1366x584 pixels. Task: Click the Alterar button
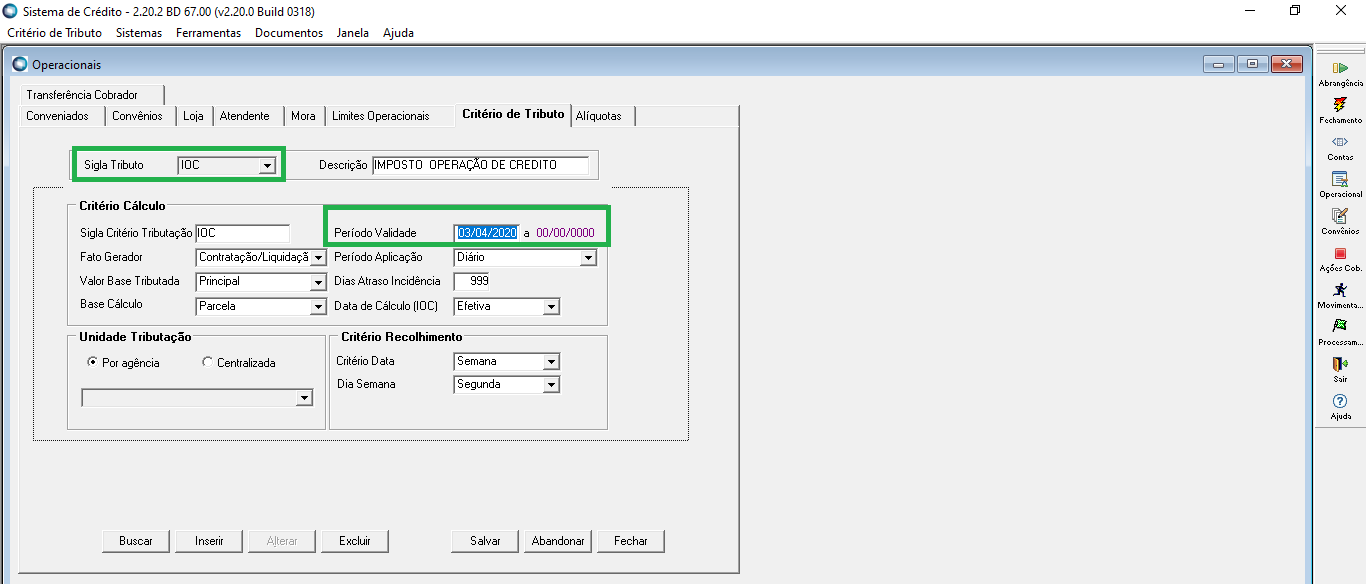coord(282,541)
